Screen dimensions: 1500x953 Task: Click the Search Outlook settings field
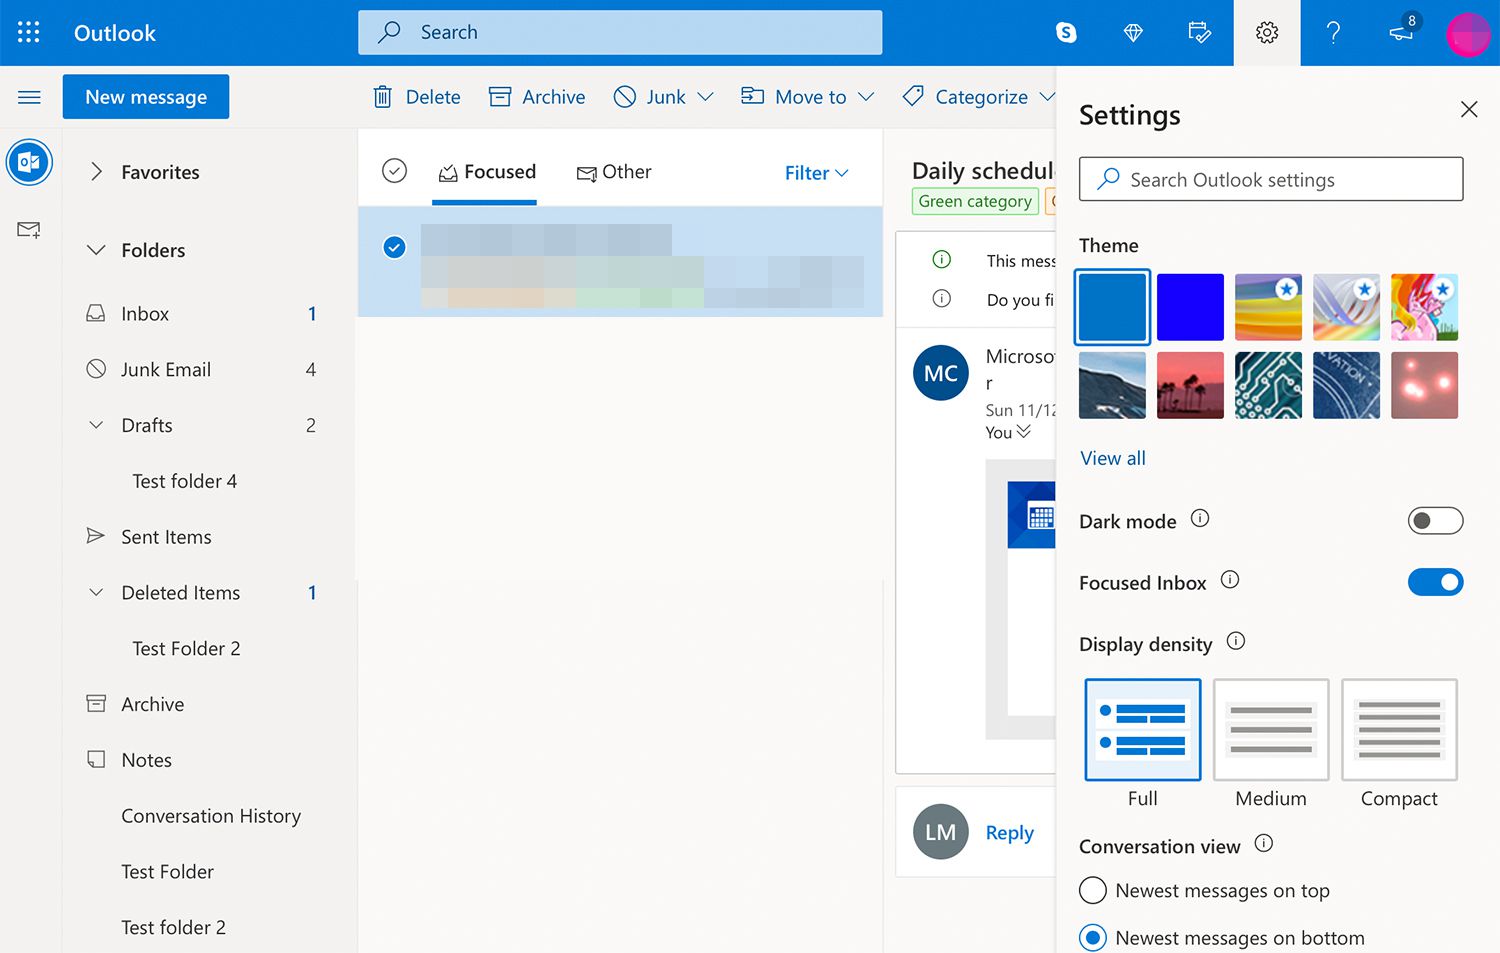[1271, 179]
